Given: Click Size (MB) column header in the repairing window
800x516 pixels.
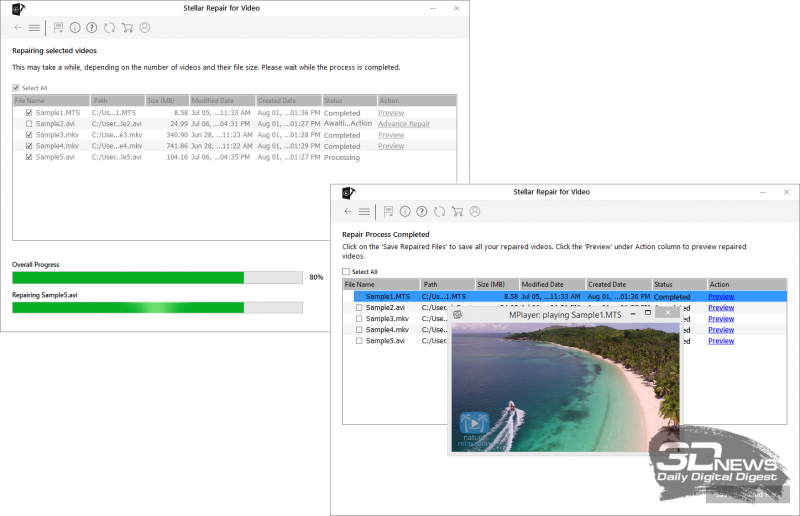Looking at the screenshot, I should coord(167,101).
